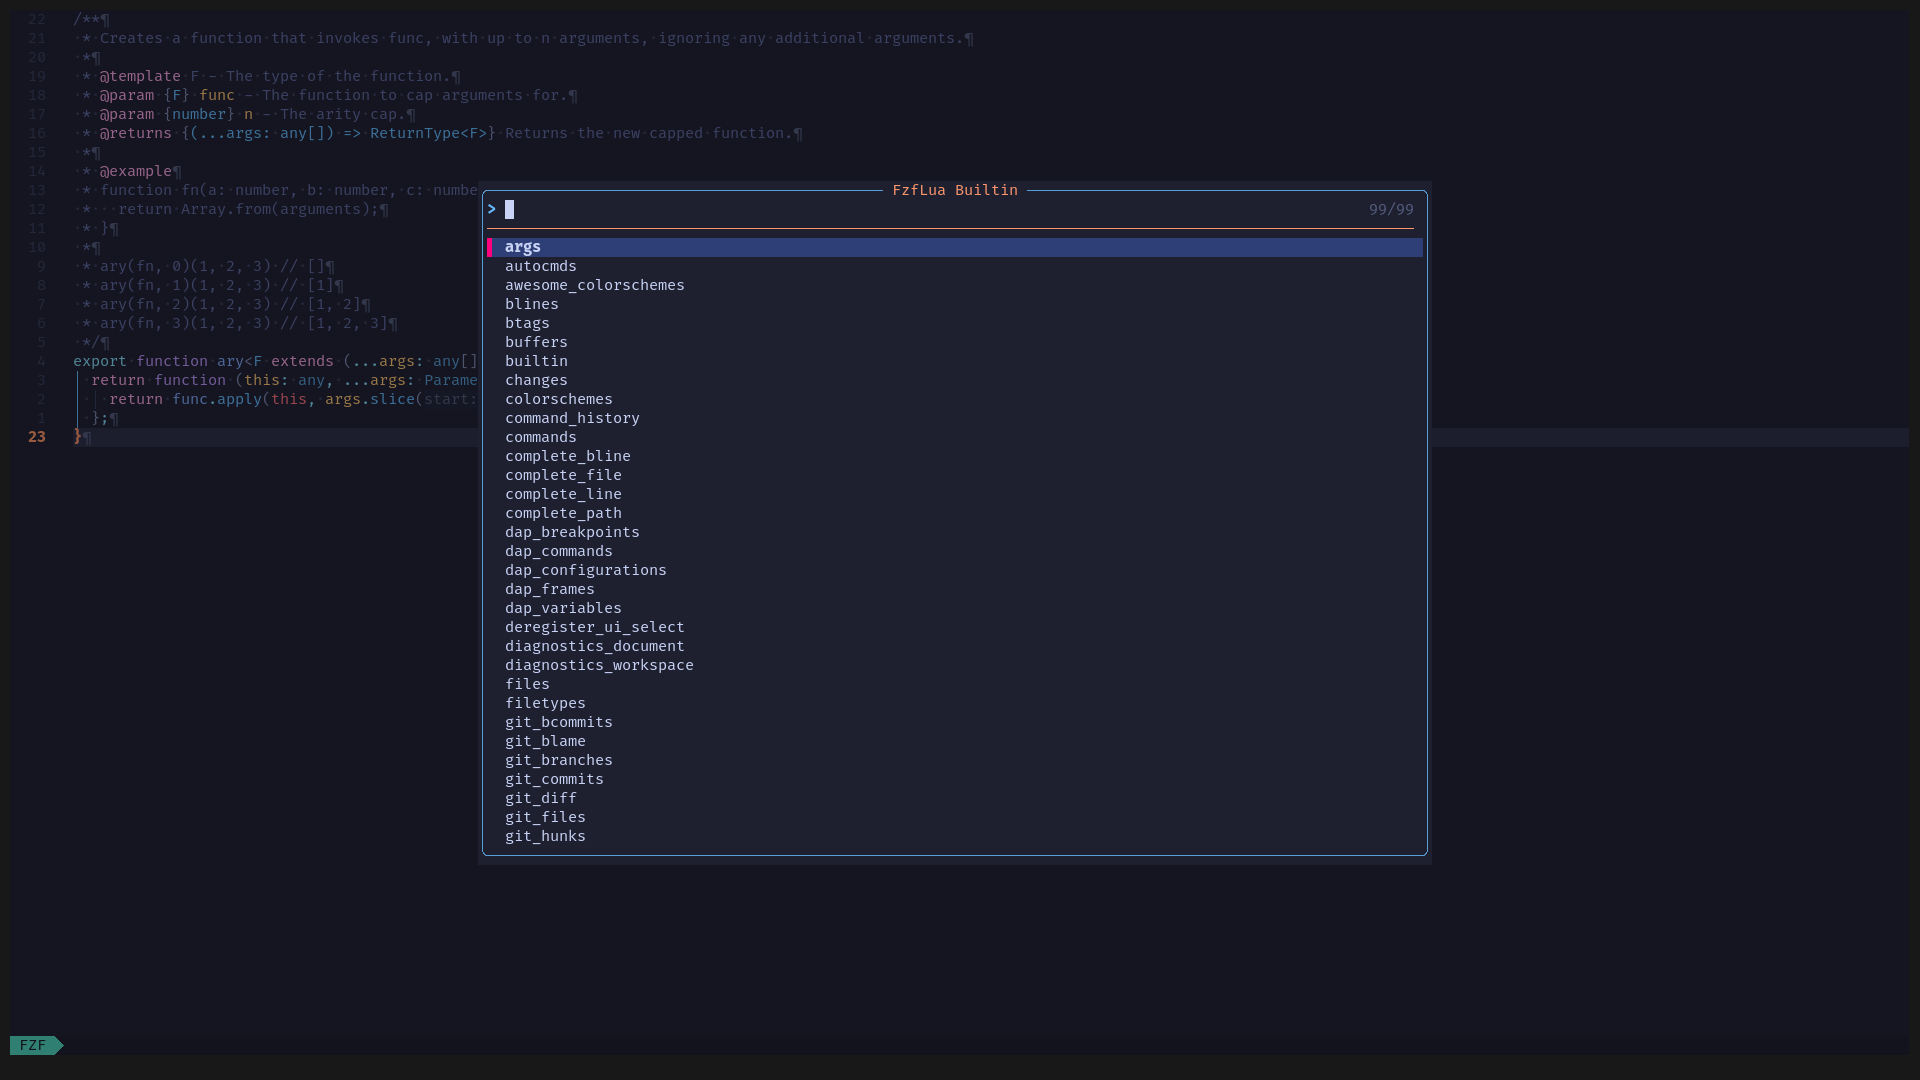Pick the git_branches entry
The width and height of the screenshot is (1920, 1080).
coord(558,760)
